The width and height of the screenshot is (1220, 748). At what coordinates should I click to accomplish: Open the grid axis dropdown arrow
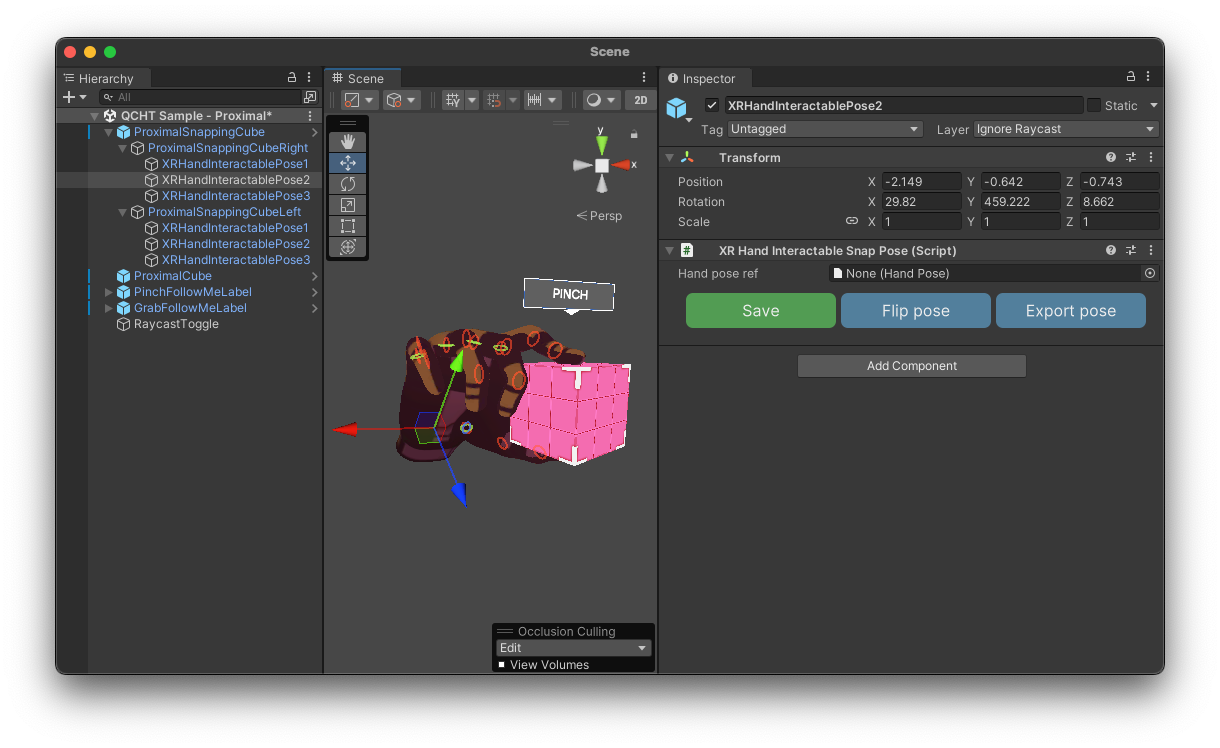click(x=471, y=100)
